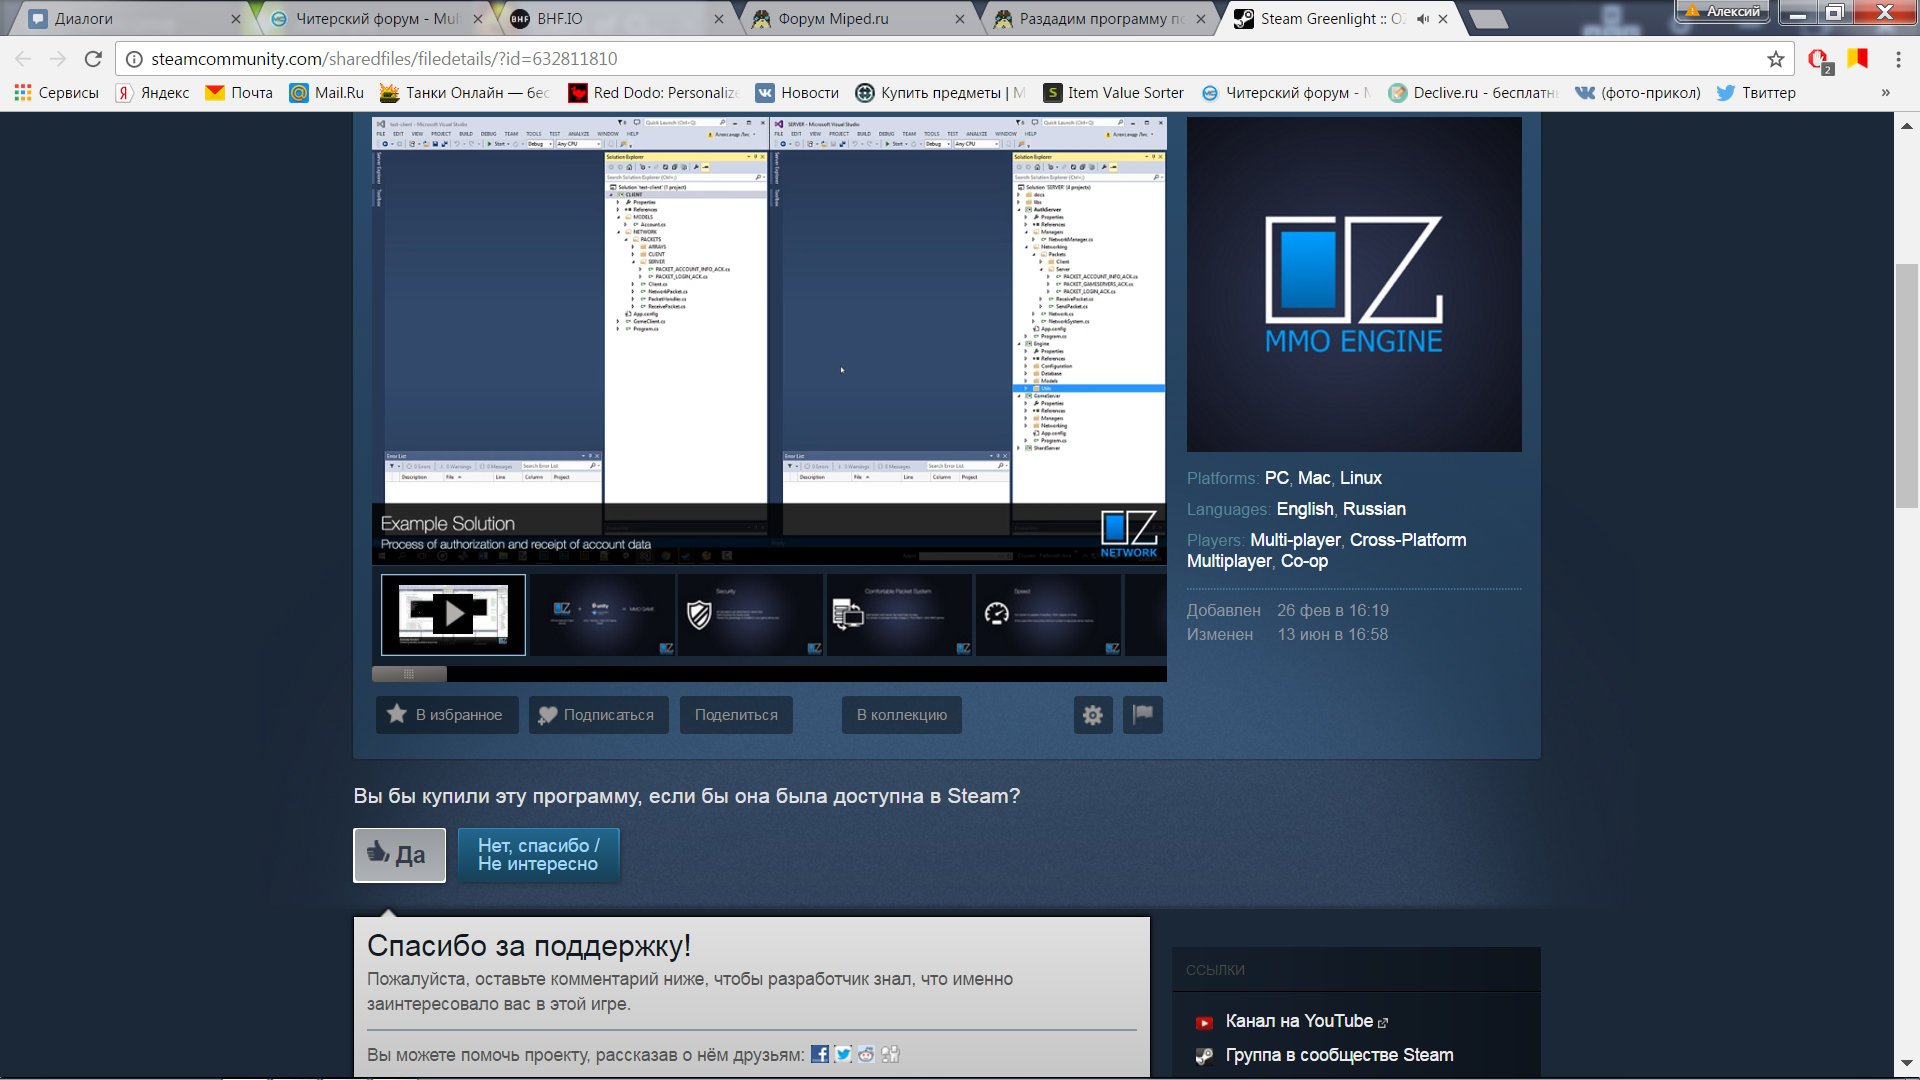Open the VK Новости bookmark

(797, 93)
